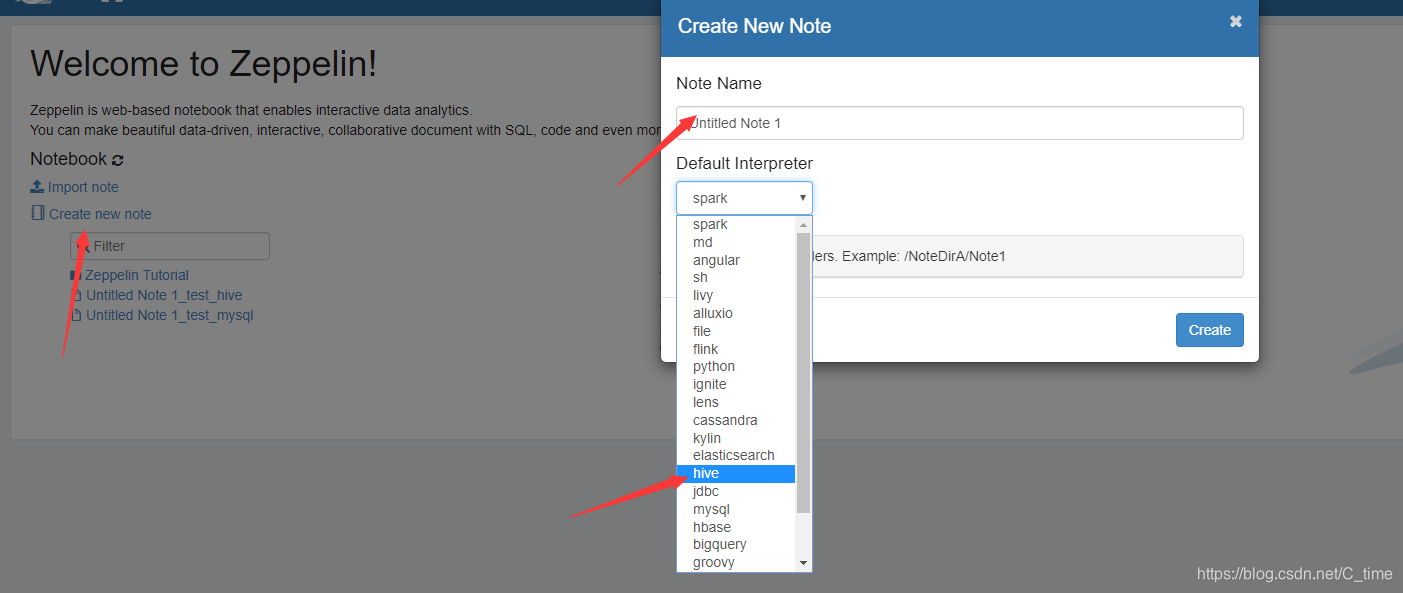Select lens interpreter option
Image resolution: width=1403 pixels, height=593 pixels.
pos(736,402)
